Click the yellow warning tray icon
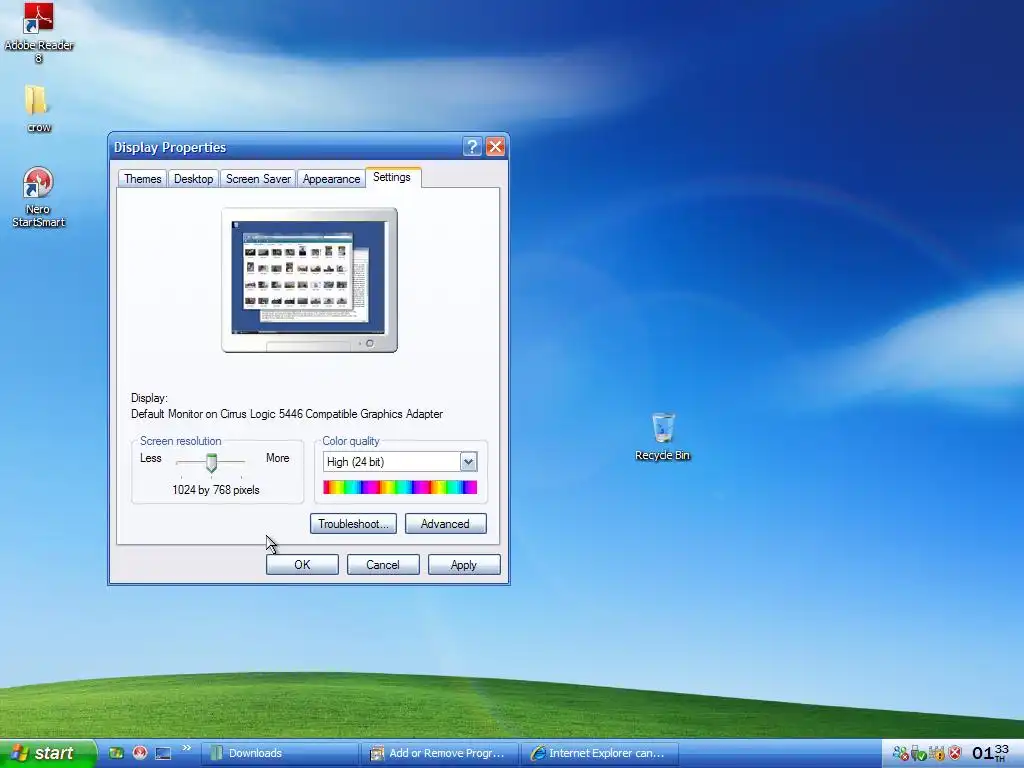The width and height of the screenshot is (1024, 768). (937, 754)
